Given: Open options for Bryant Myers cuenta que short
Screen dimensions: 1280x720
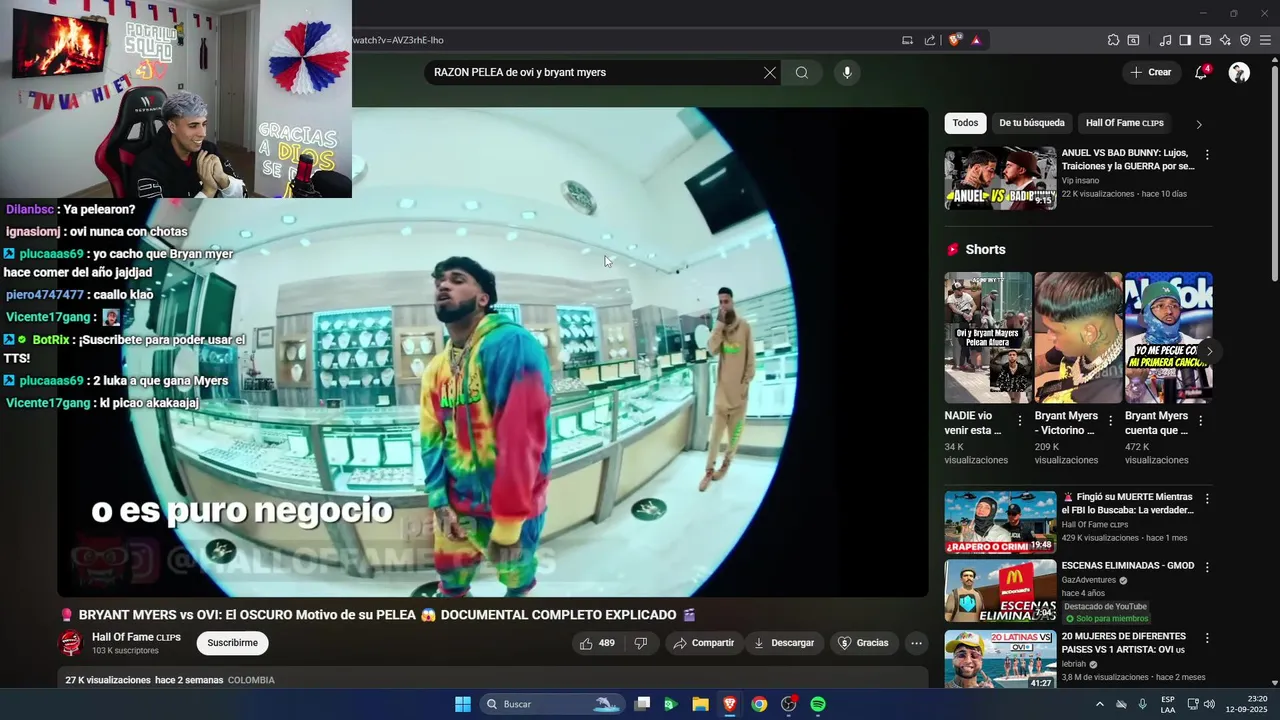Looking at the screenshot, I should point(1200,421).
